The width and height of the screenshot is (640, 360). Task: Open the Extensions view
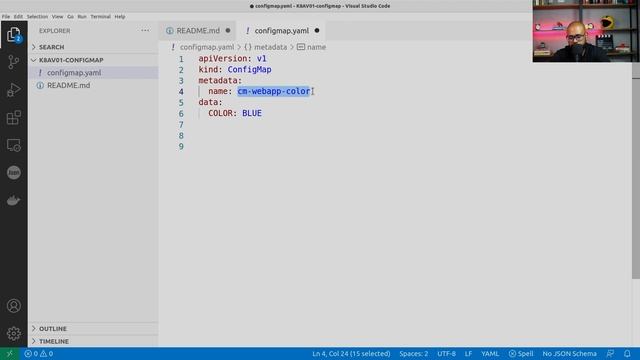pos(13,118)
